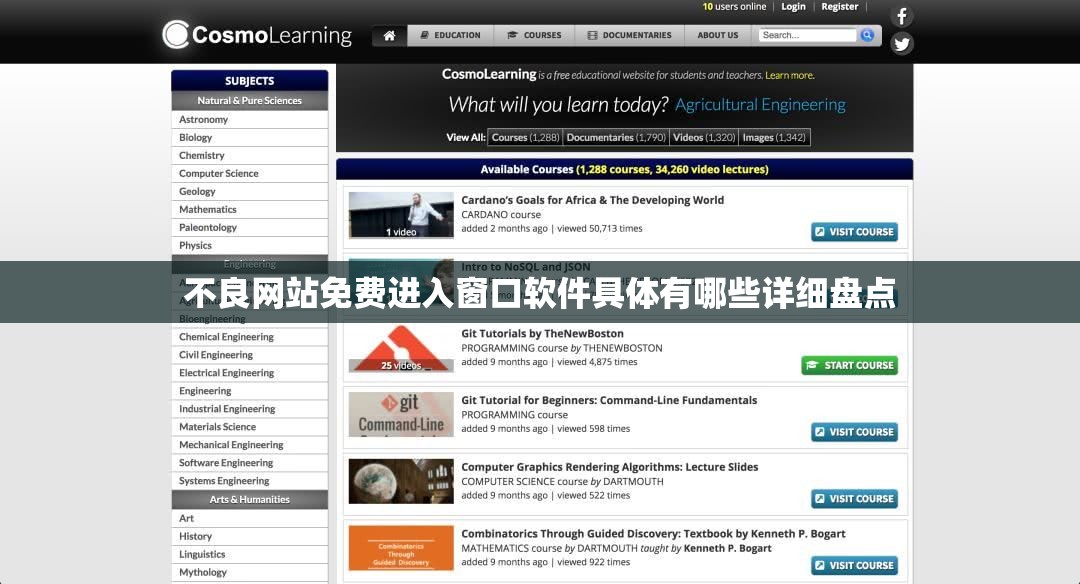
Task: Go to the home icon tab
Action: 389,35
